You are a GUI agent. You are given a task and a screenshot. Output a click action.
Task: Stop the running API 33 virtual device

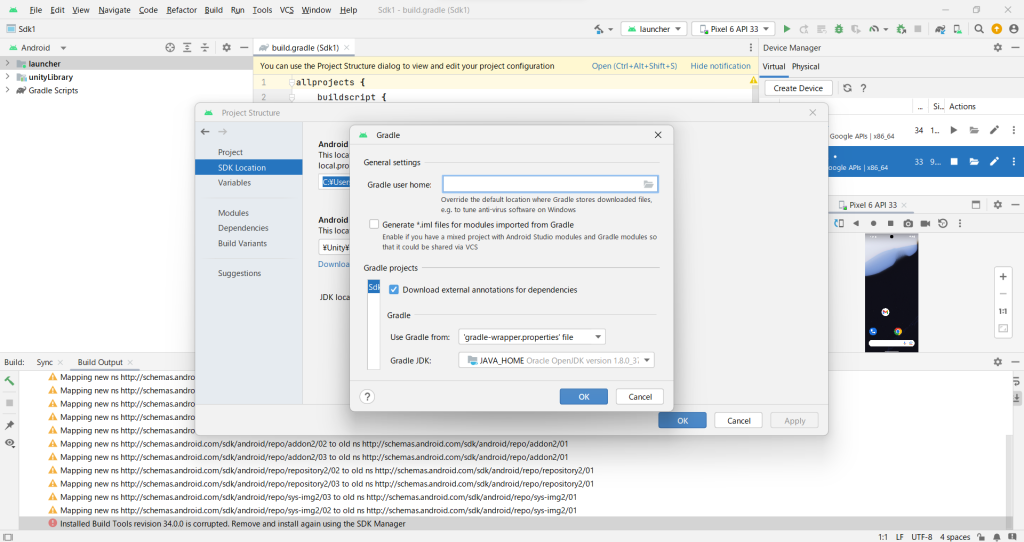tap(953, 161)
